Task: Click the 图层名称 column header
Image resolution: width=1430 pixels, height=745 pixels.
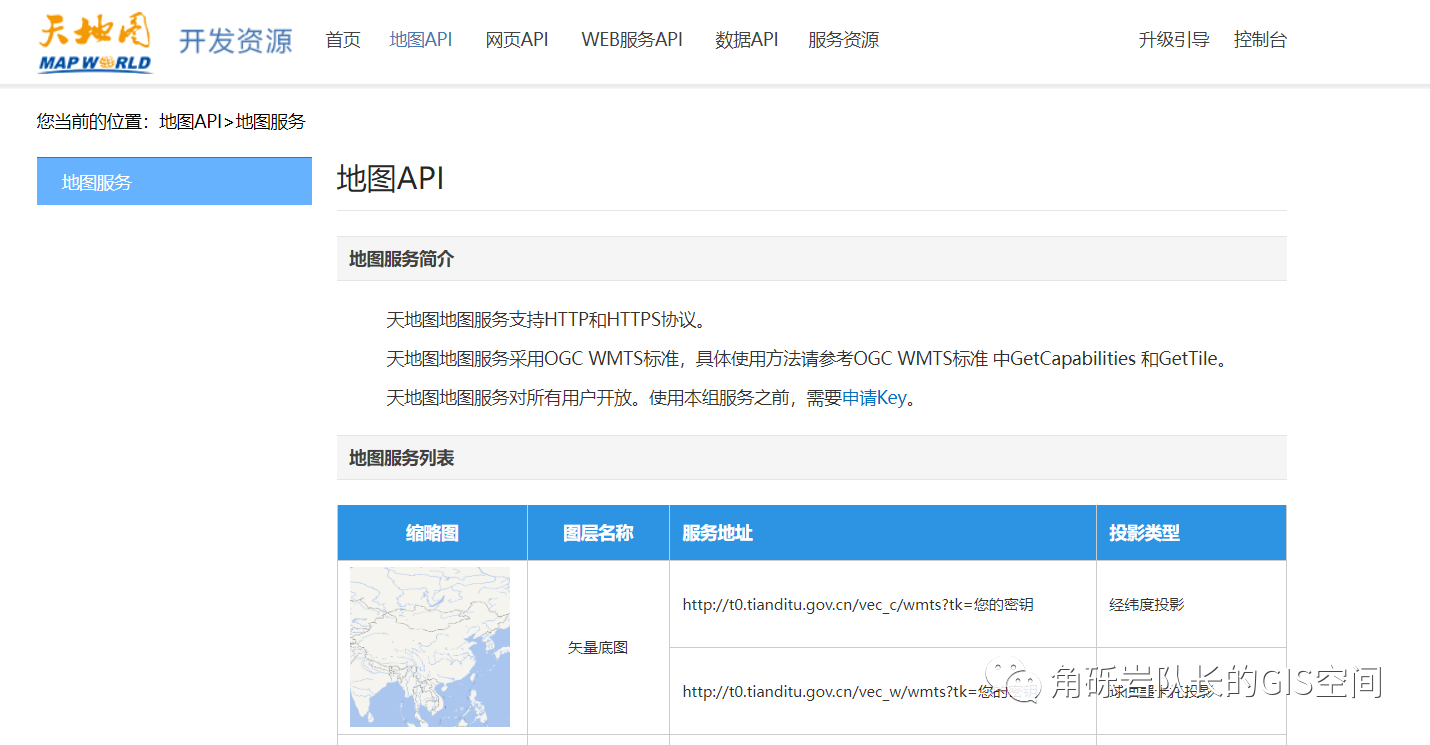Action: click(x=598, y=533)
